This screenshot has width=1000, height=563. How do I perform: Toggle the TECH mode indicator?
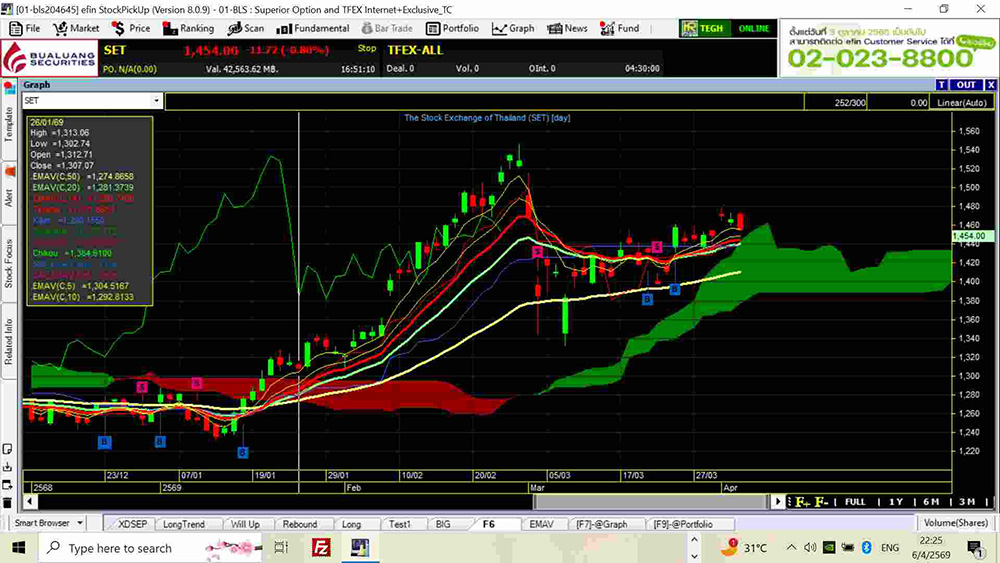pyautogui.click(x=706, y=28)
